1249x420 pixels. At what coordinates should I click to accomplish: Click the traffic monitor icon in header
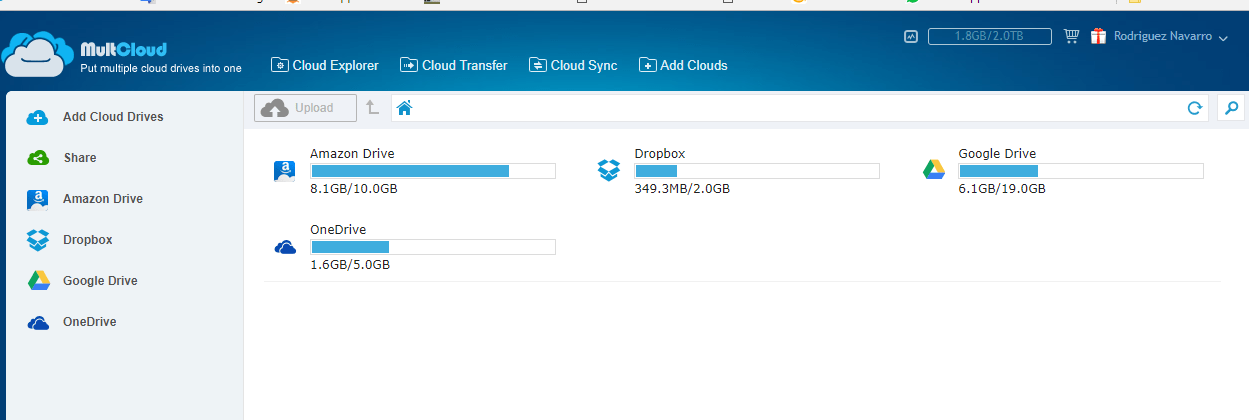point(910,37)
